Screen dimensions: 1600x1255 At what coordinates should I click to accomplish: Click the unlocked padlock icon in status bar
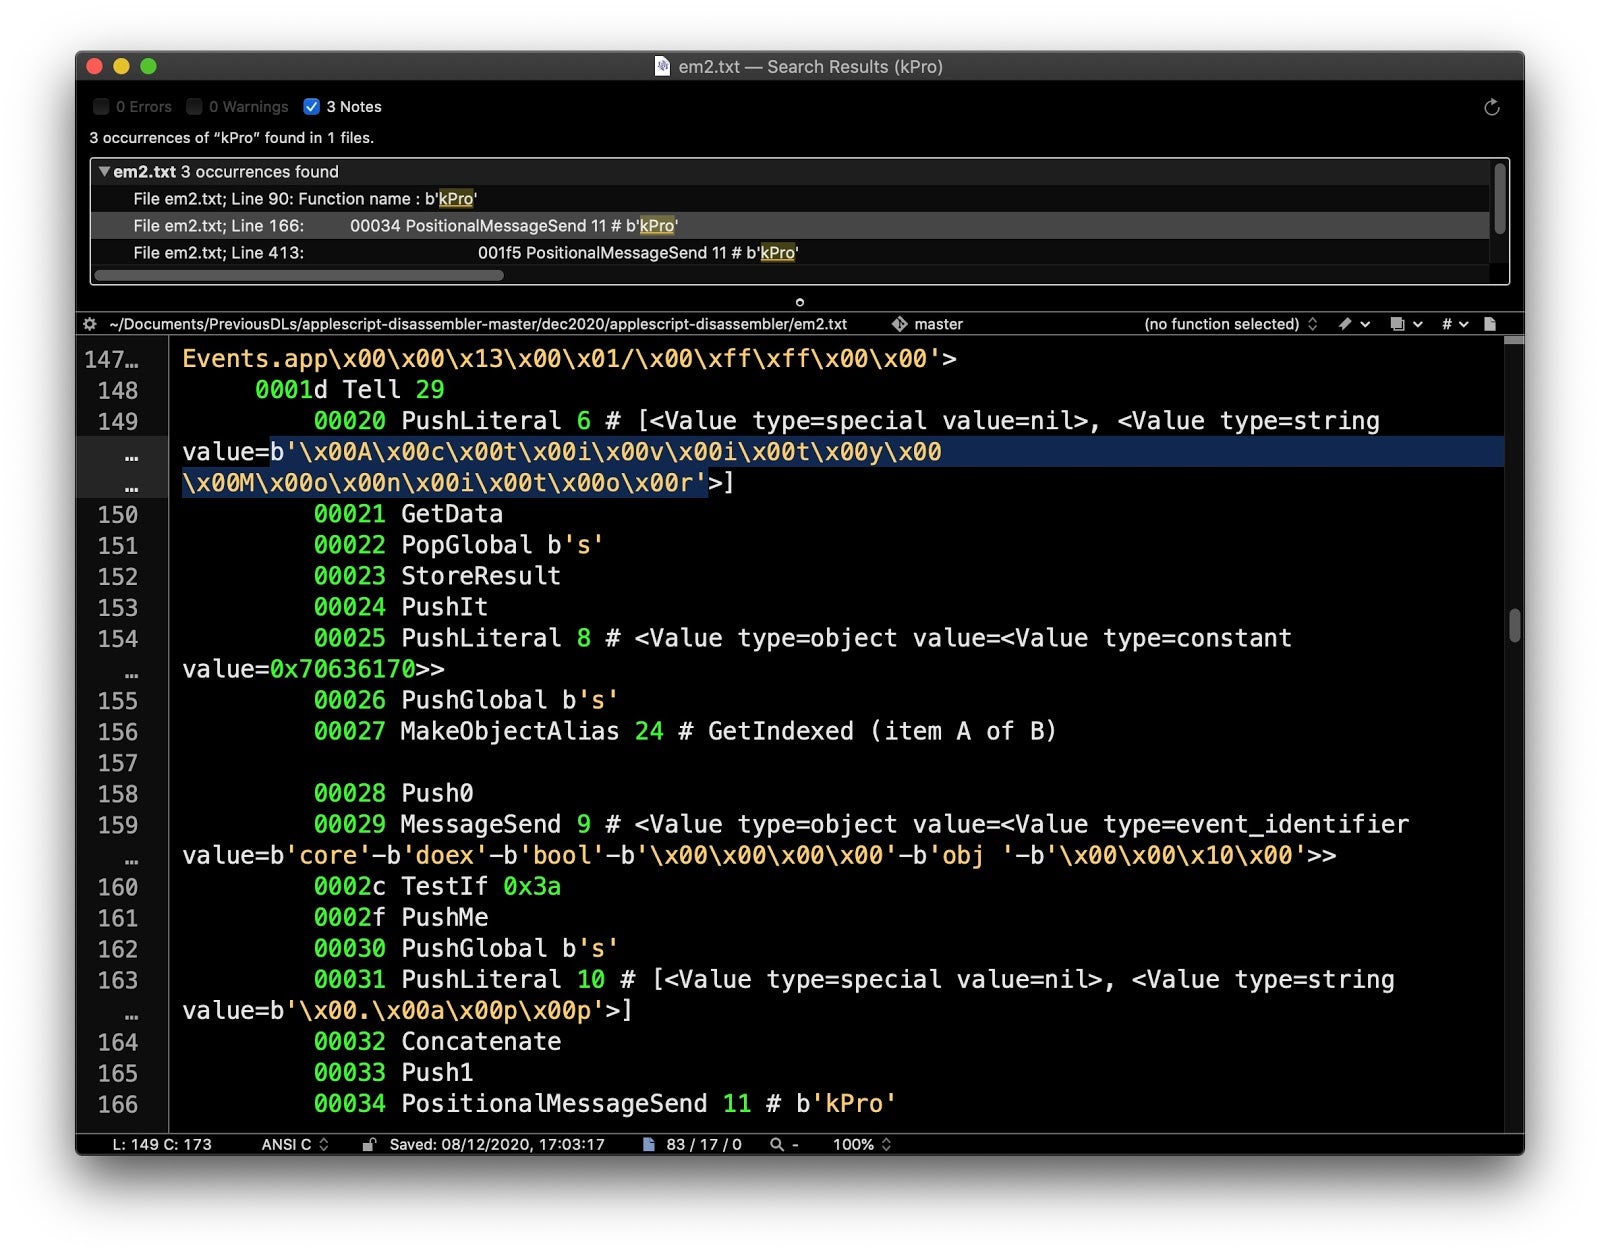368,1144
